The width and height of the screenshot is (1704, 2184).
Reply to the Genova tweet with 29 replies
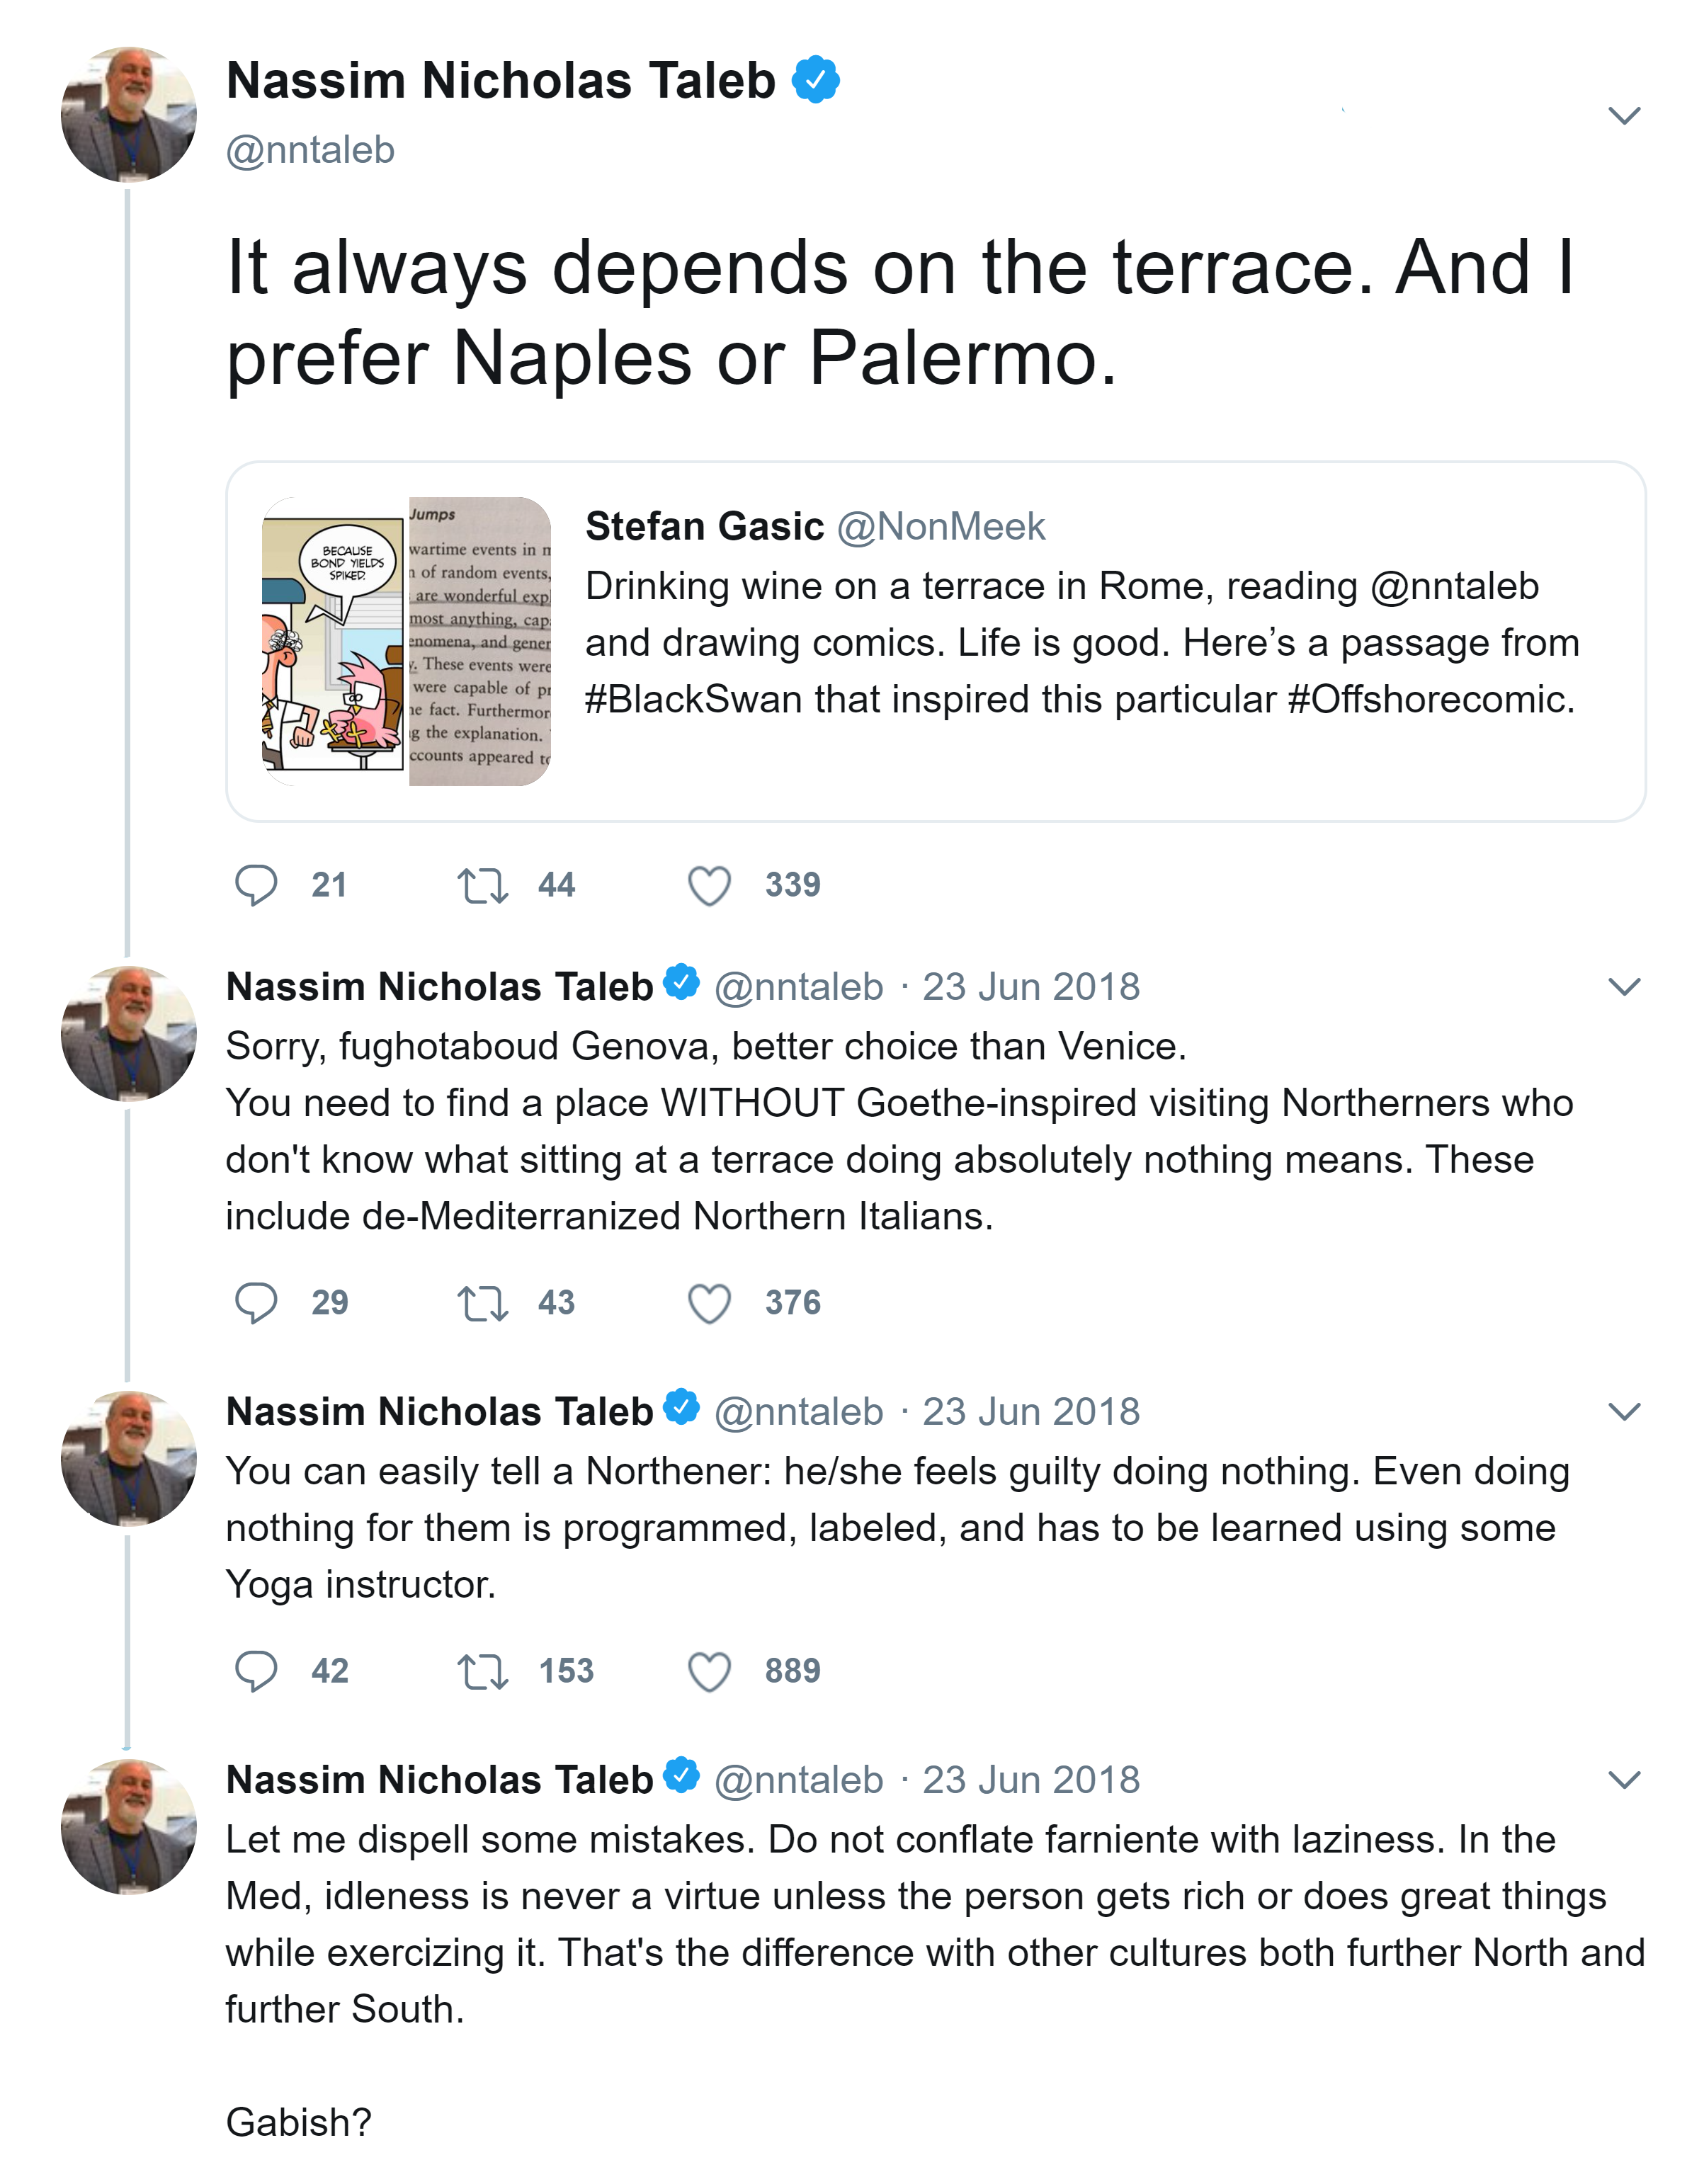tap(256, 1302)
